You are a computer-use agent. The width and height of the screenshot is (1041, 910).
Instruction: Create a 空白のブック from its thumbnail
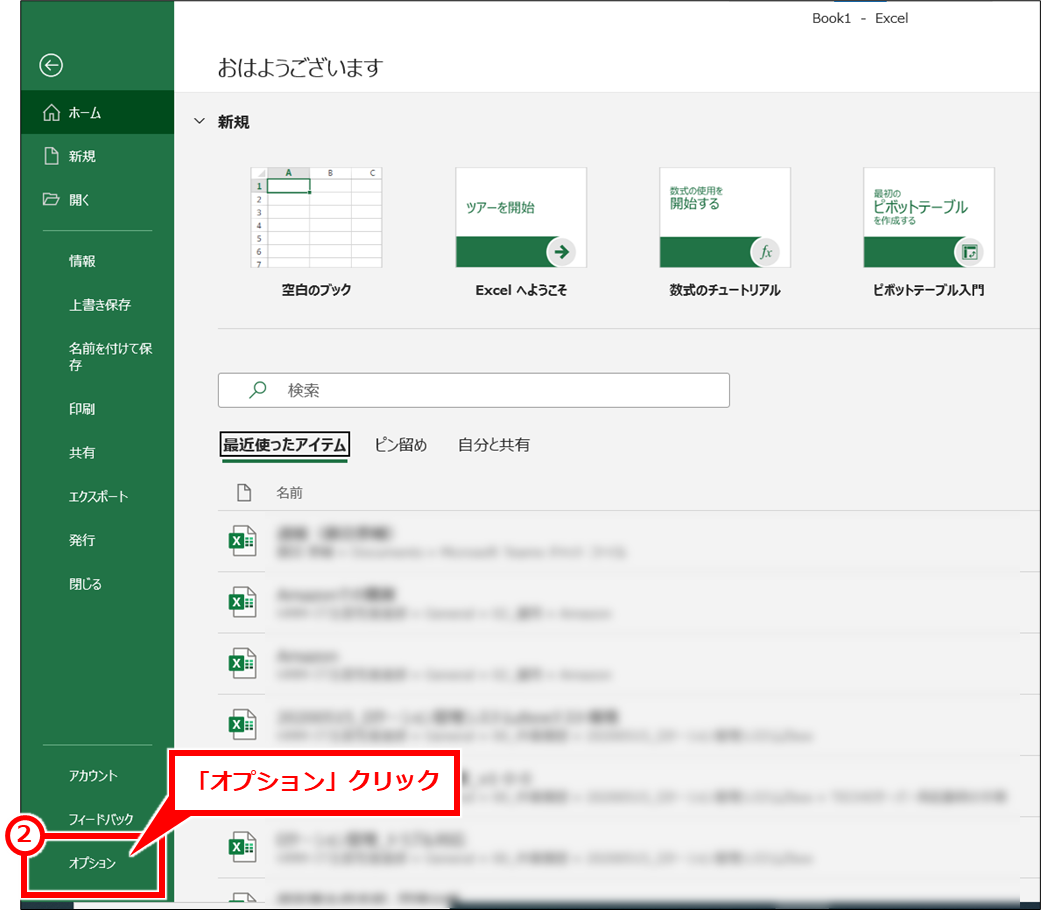coord(316,218)
